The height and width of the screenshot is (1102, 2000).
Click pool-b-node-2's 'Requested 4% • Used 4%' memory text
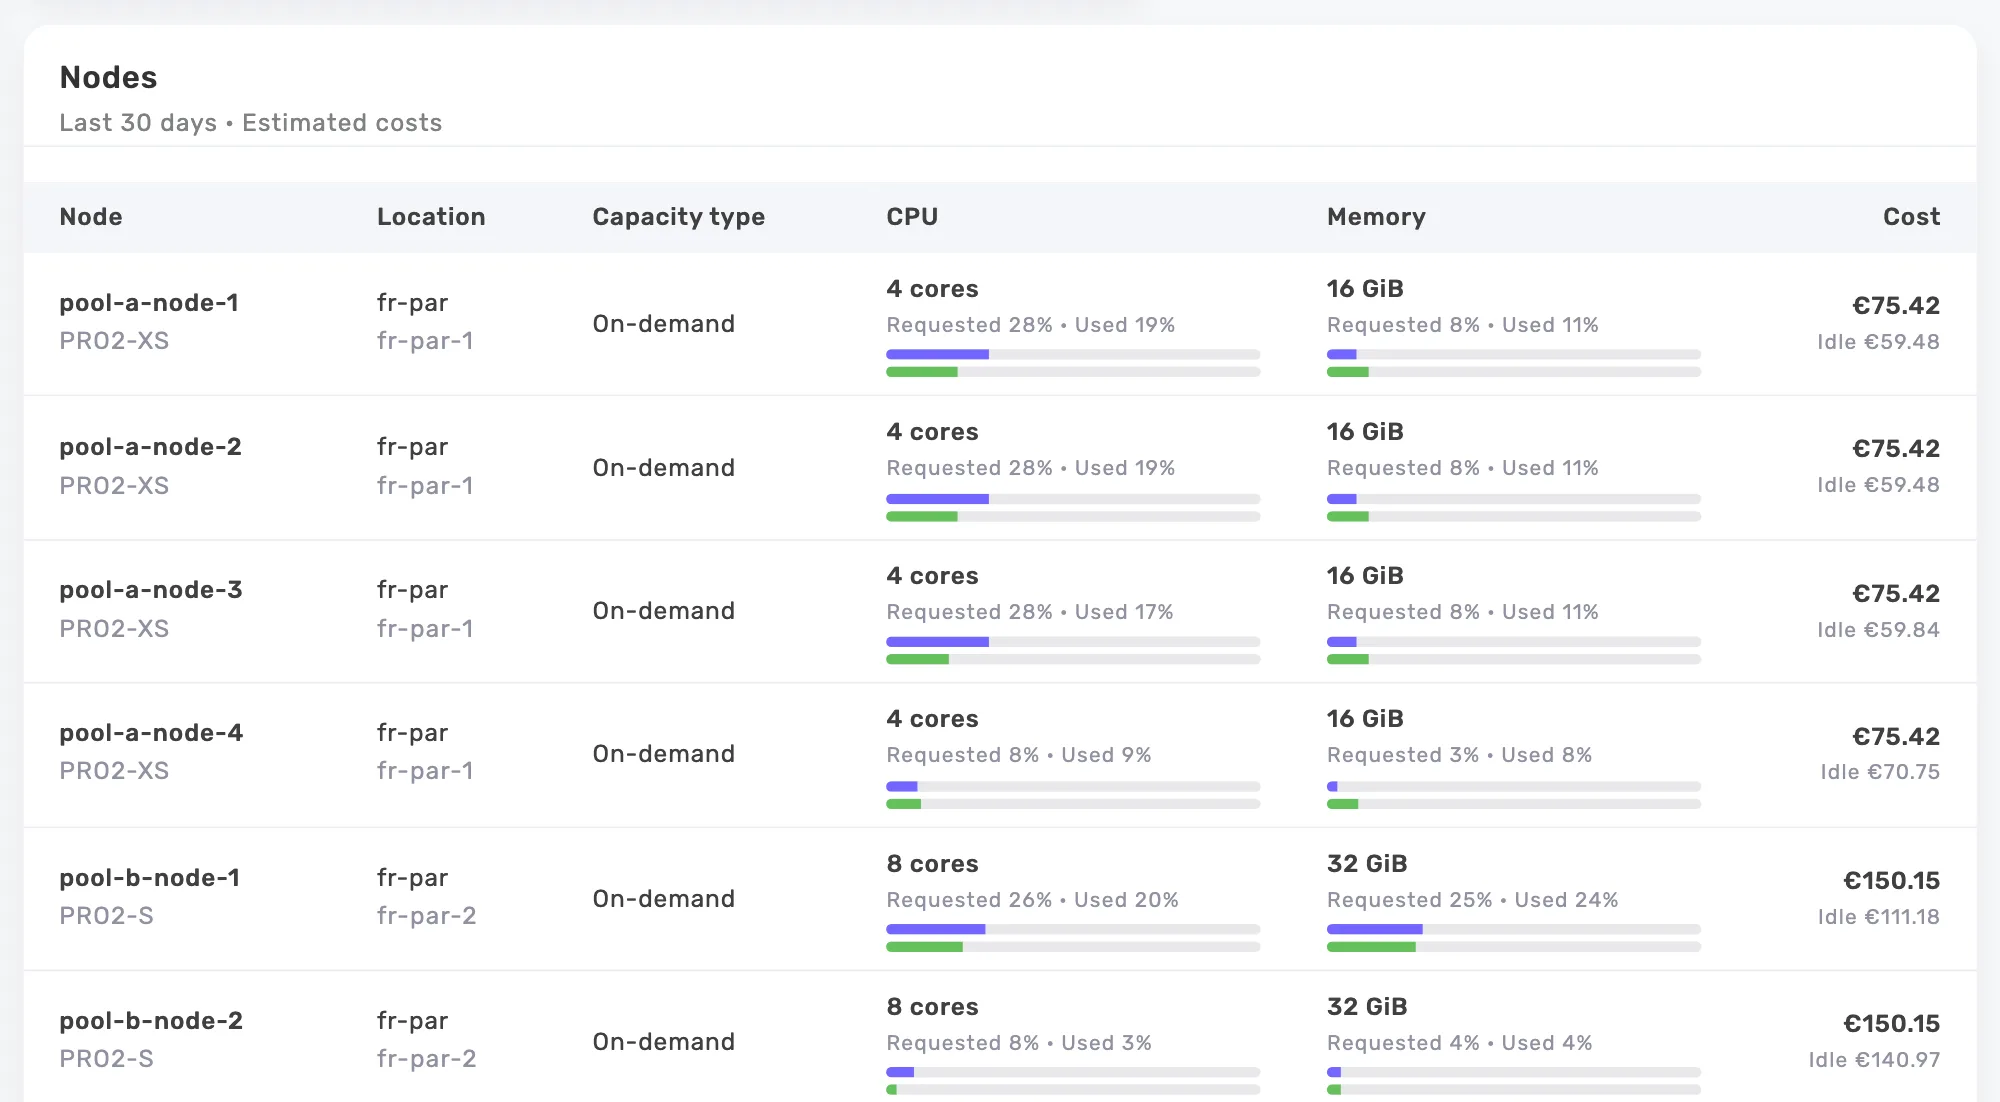pyautogui.click(x=1459, y=1043)
